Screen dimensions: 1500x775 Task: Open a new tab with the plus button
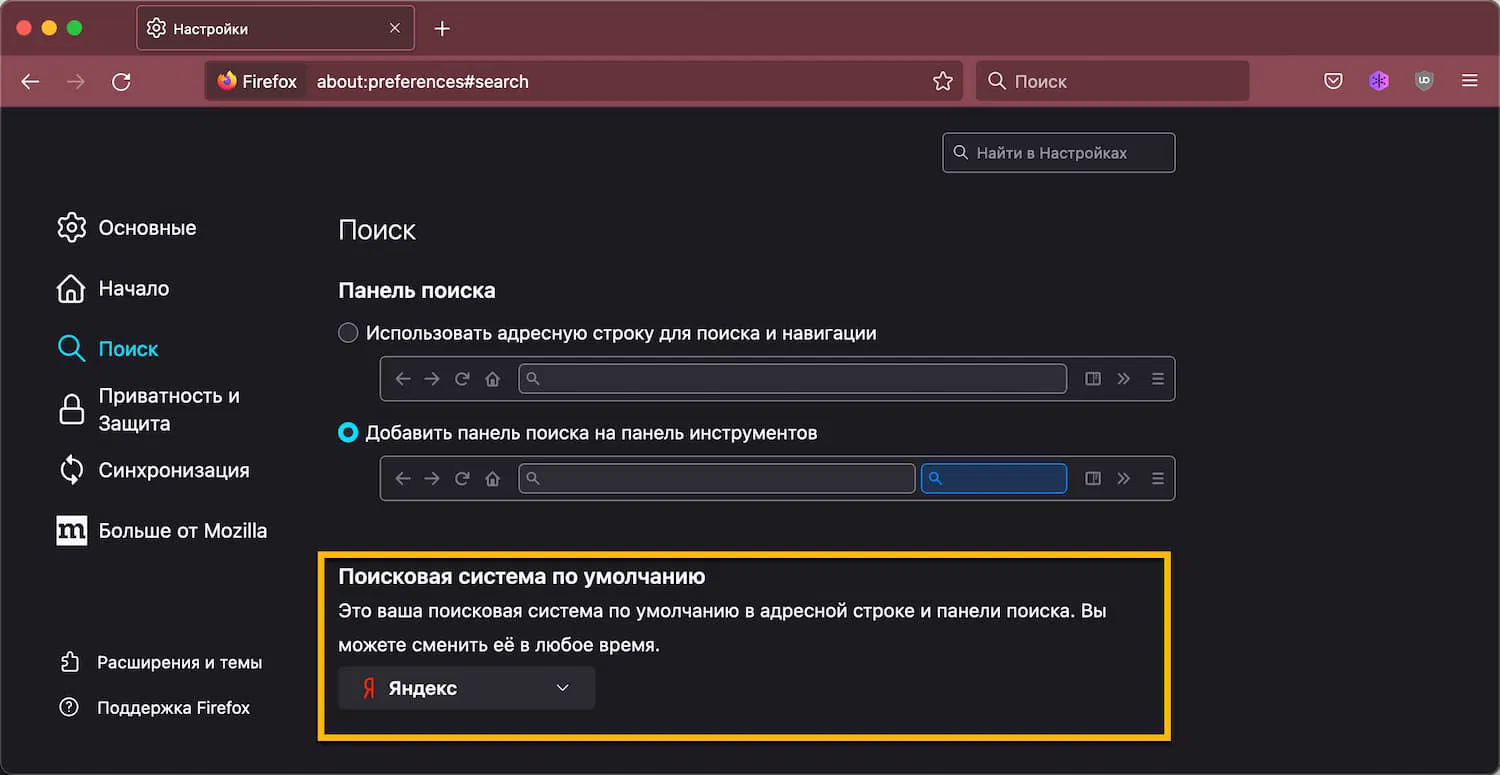(442, 29)
